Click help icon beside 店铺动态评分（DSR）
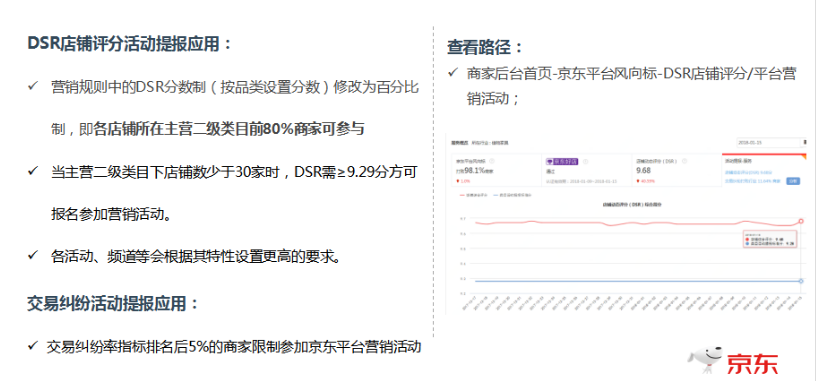This screenshot has width=816, height=381. pos(684,161)
